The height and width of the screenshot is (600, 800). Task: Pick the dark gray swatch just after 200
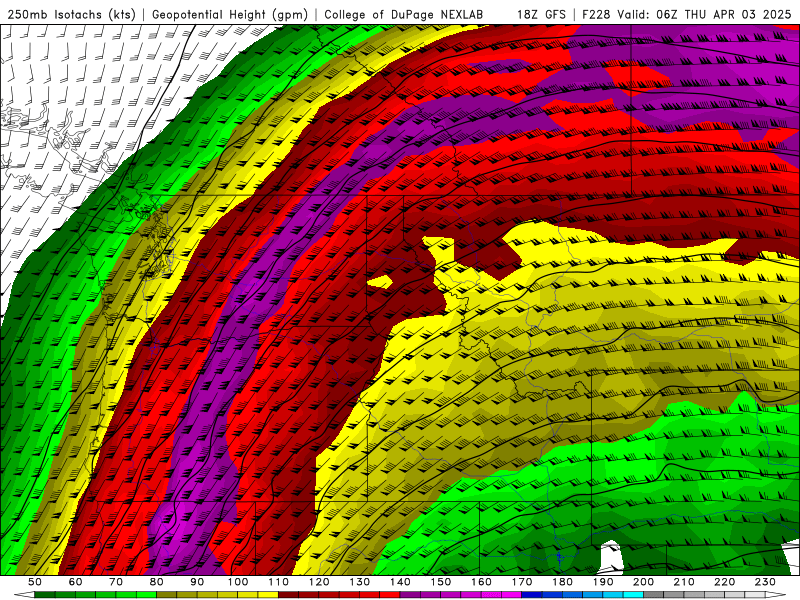click(x=654, y=595)
